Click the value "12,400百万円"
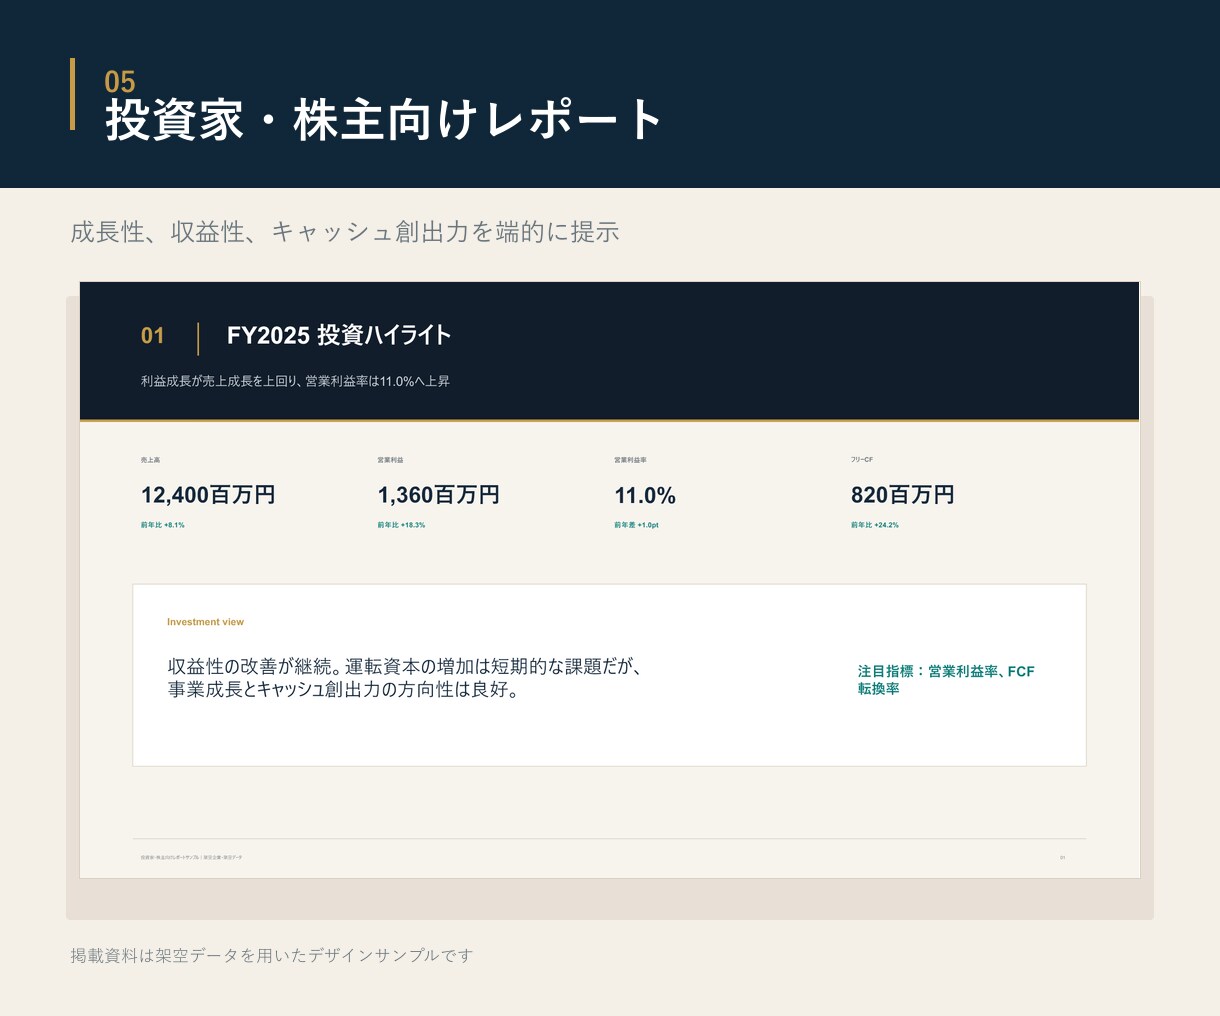Viewport: 1220px width, 1016px height. pyautogui.click(x=208, y=495)
